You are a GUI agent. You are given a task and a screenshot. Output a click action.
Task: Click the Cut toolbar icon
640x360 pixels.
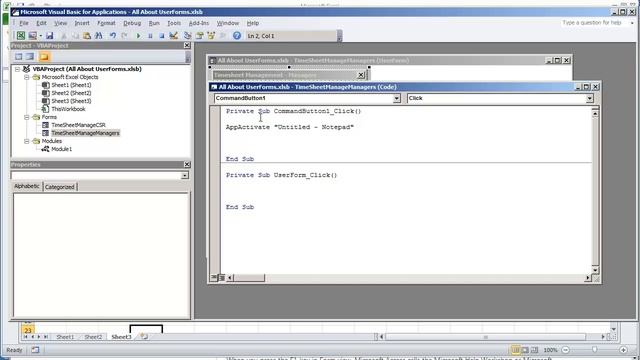(x=64, y=36)
